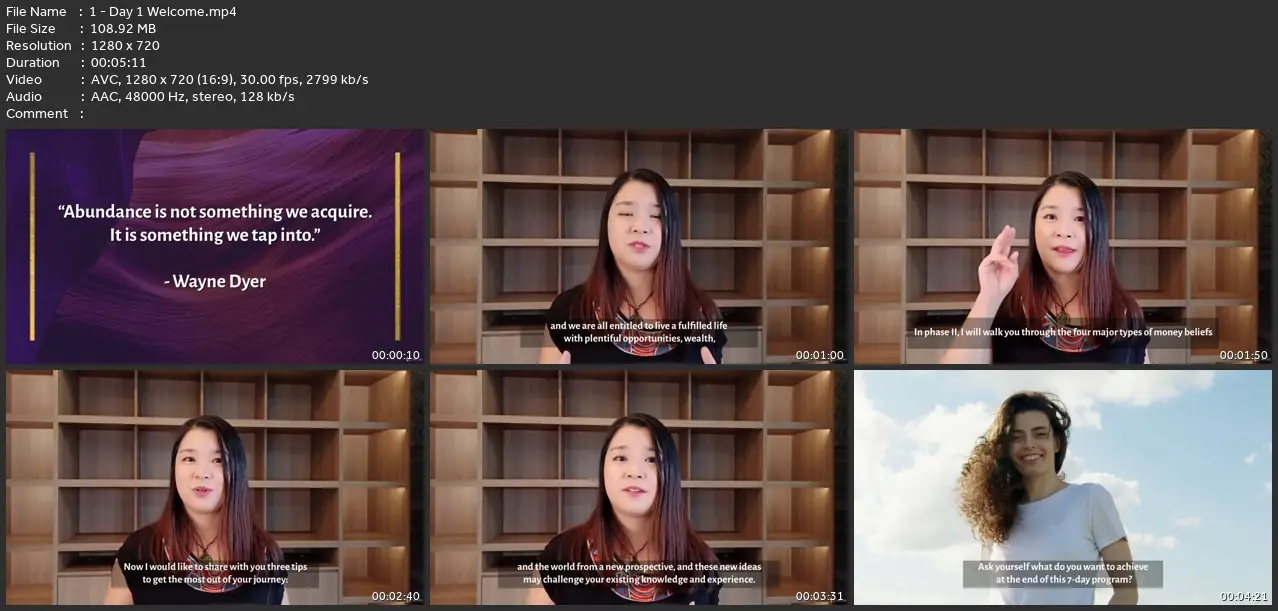Click the audio line 'AAC, 48000 Hz, stereo, 128 kb/s'
Viewport: 1278px width, 611px height.
point(192,97)
